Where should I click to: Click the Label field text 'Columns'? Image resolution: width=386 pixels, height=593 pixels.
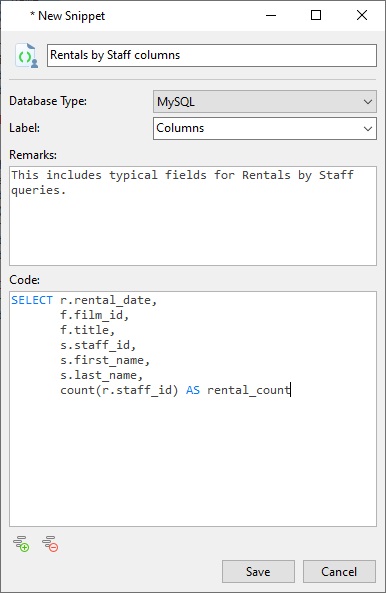180,128
